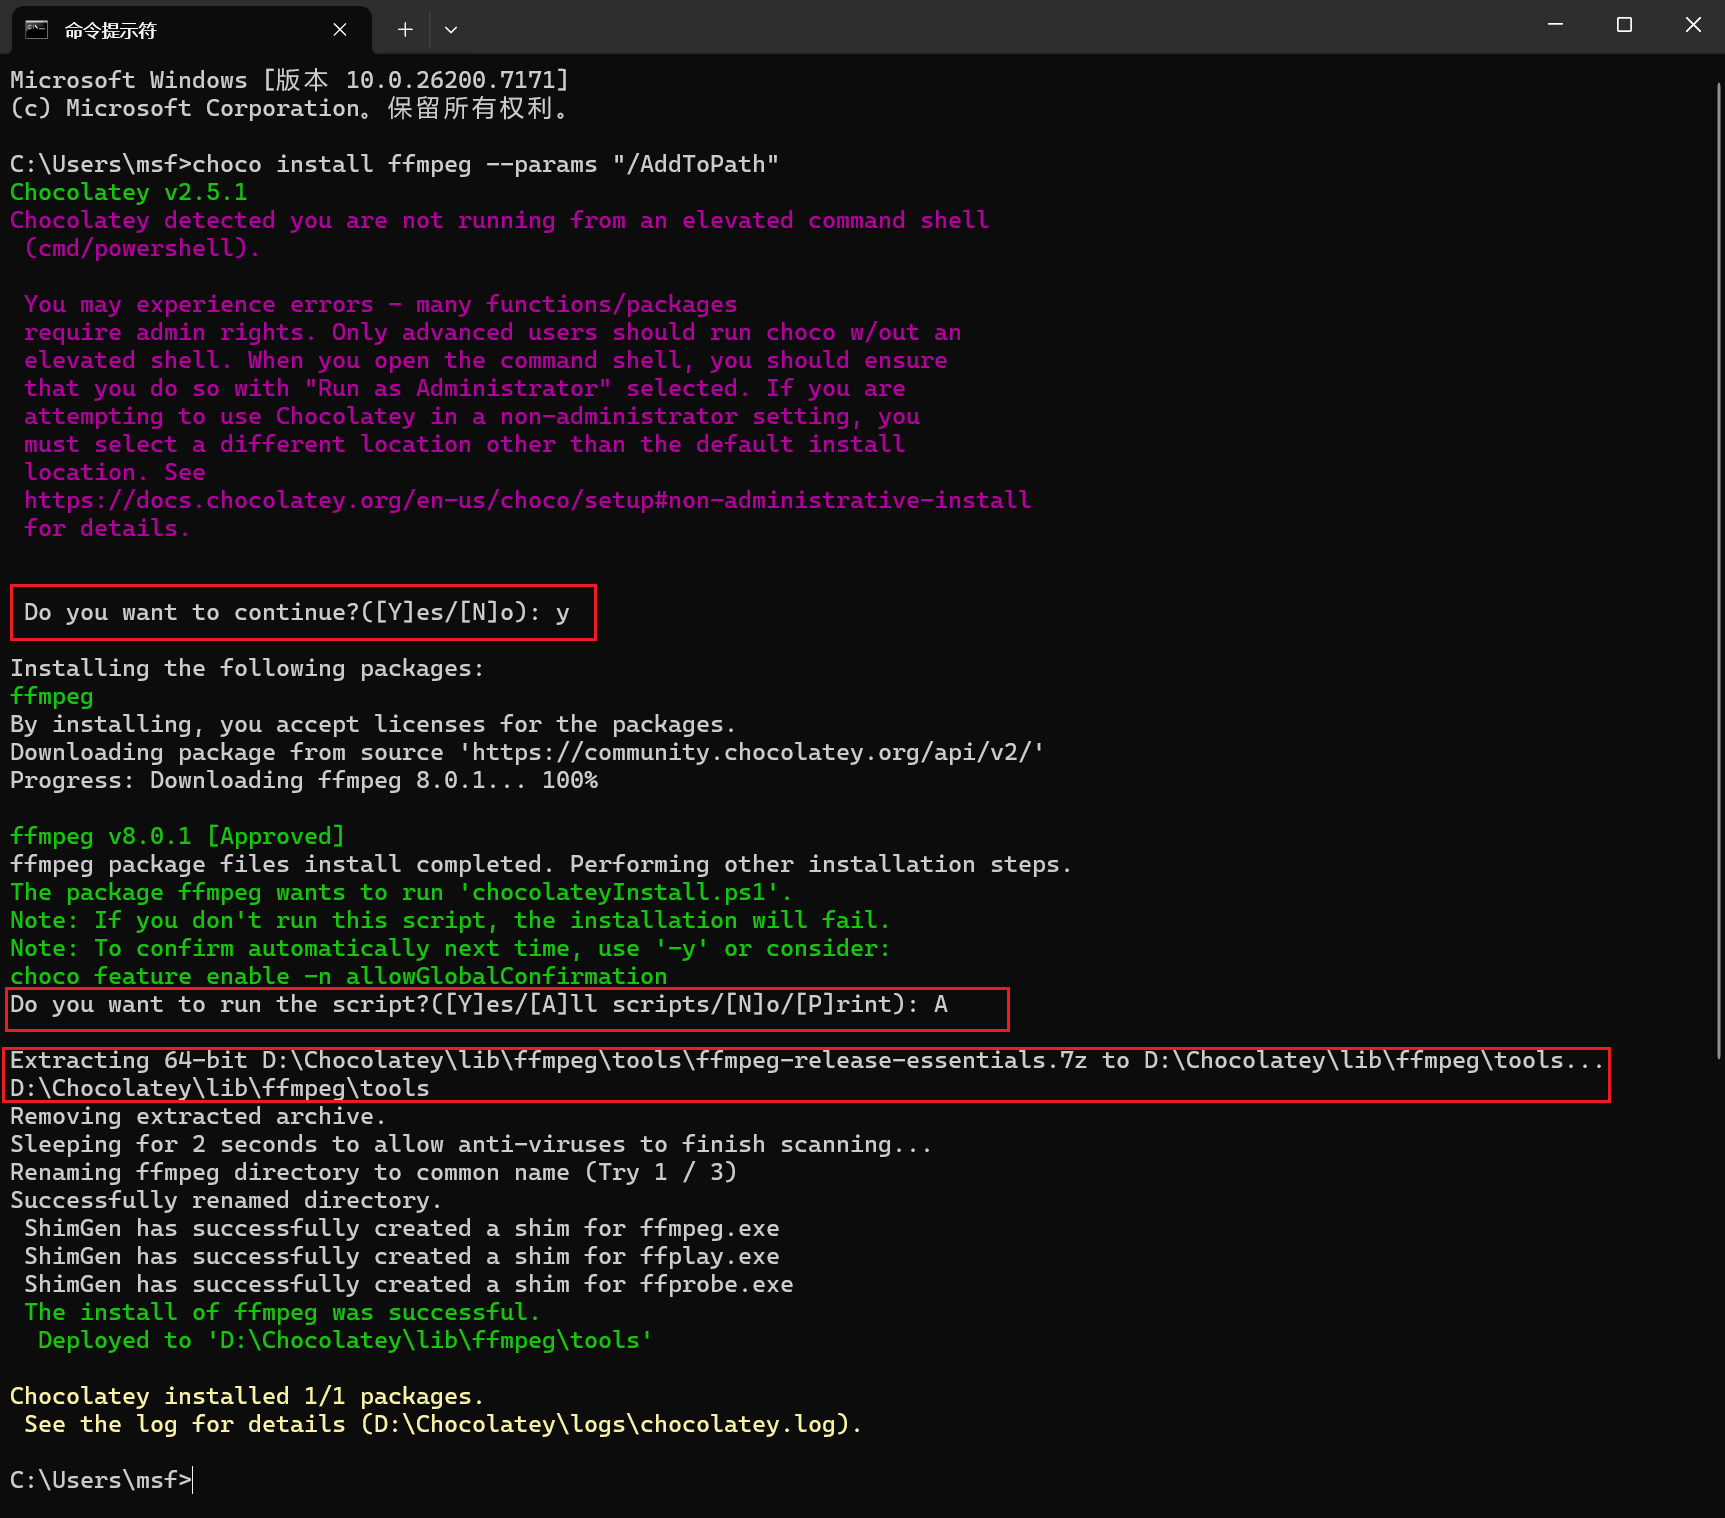Click the chocolatey.log file path
Viewport: 1725px width, 1518px height.
coord(610,1423)
